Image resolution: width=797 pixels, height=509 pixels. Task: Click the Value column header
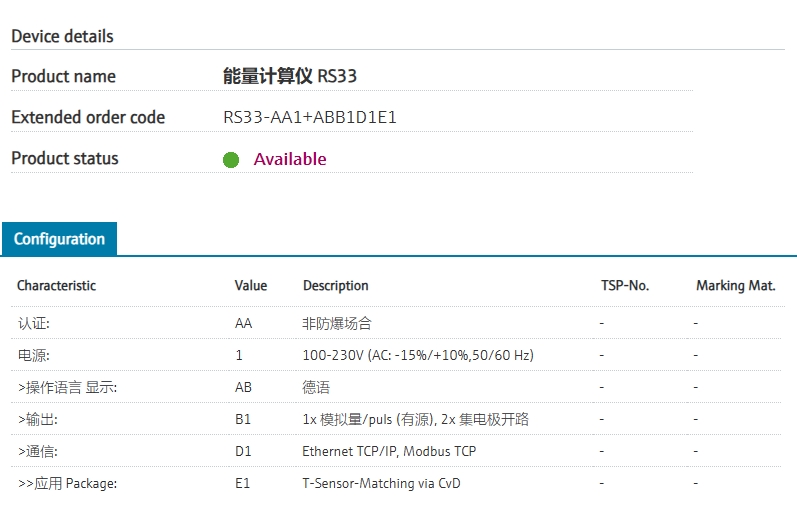click(x=251, y=285)
